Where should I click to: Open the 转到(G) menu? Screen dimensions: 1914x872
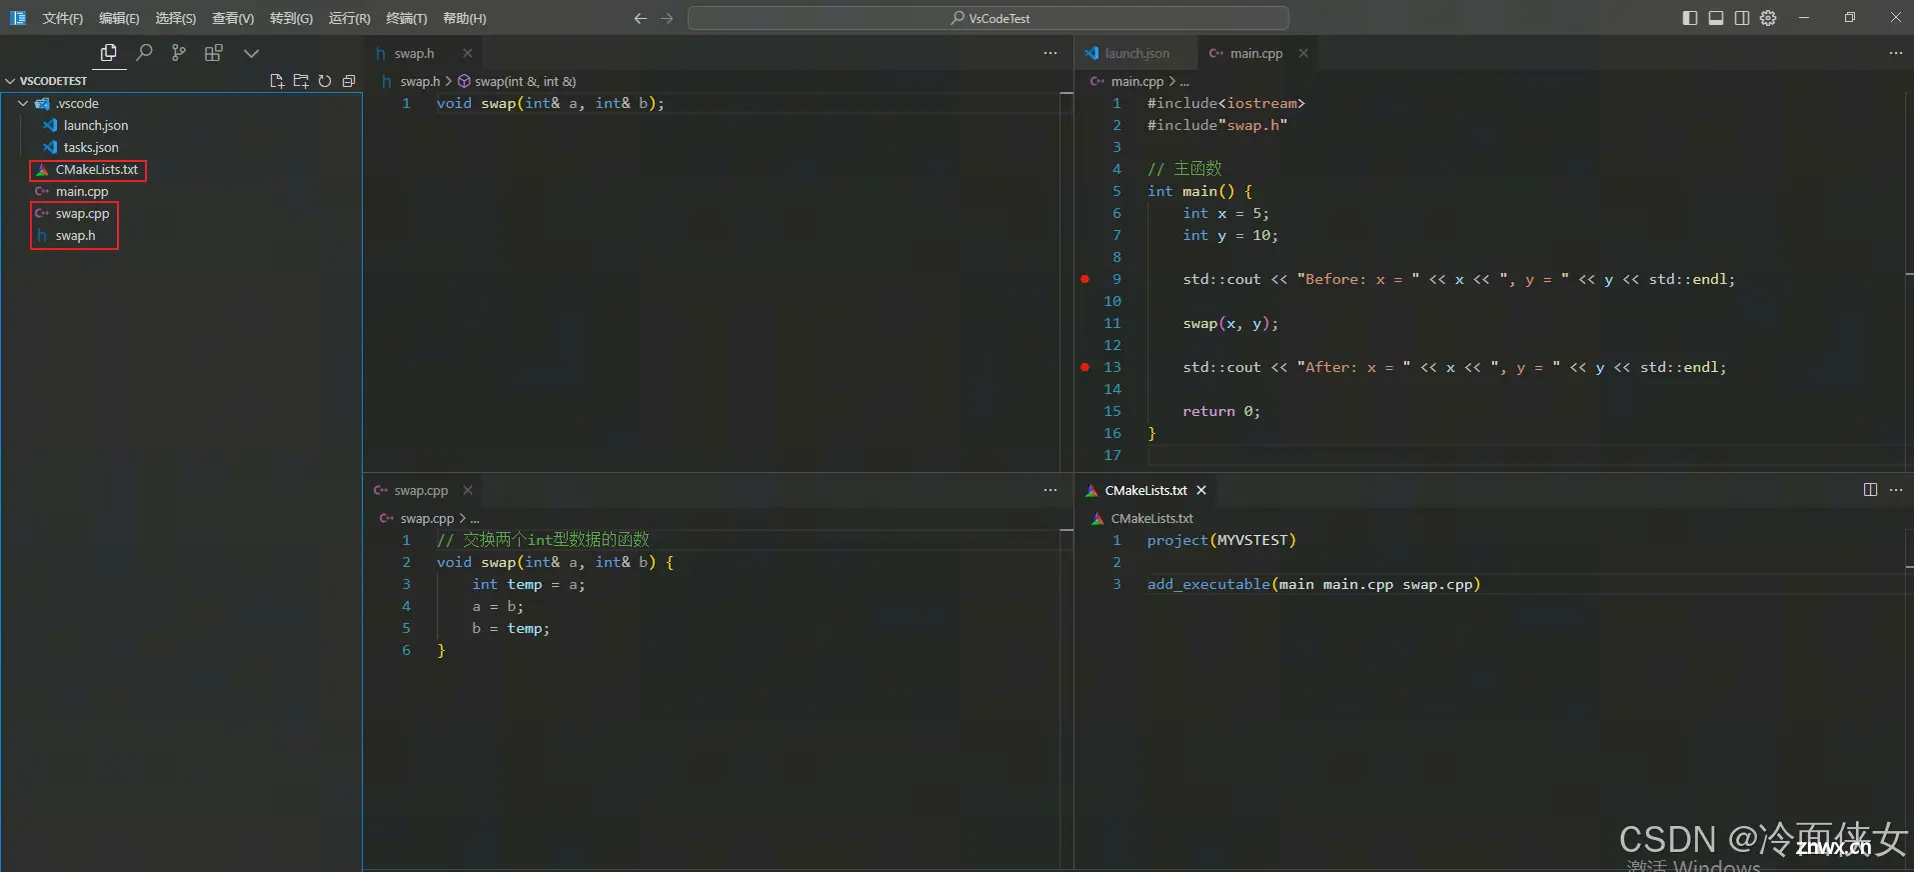[x=291, y=18]
